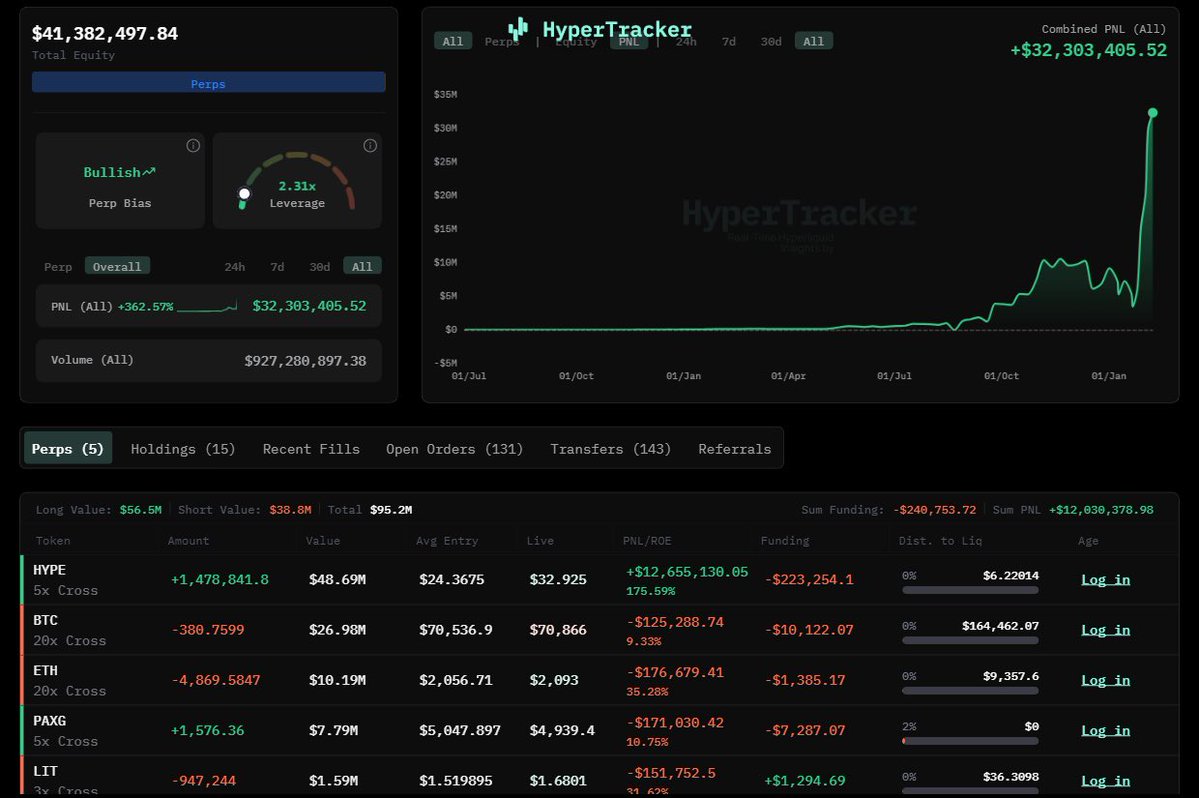
Task: Click Log in link for HYPE row
Action: (1105, 579)
